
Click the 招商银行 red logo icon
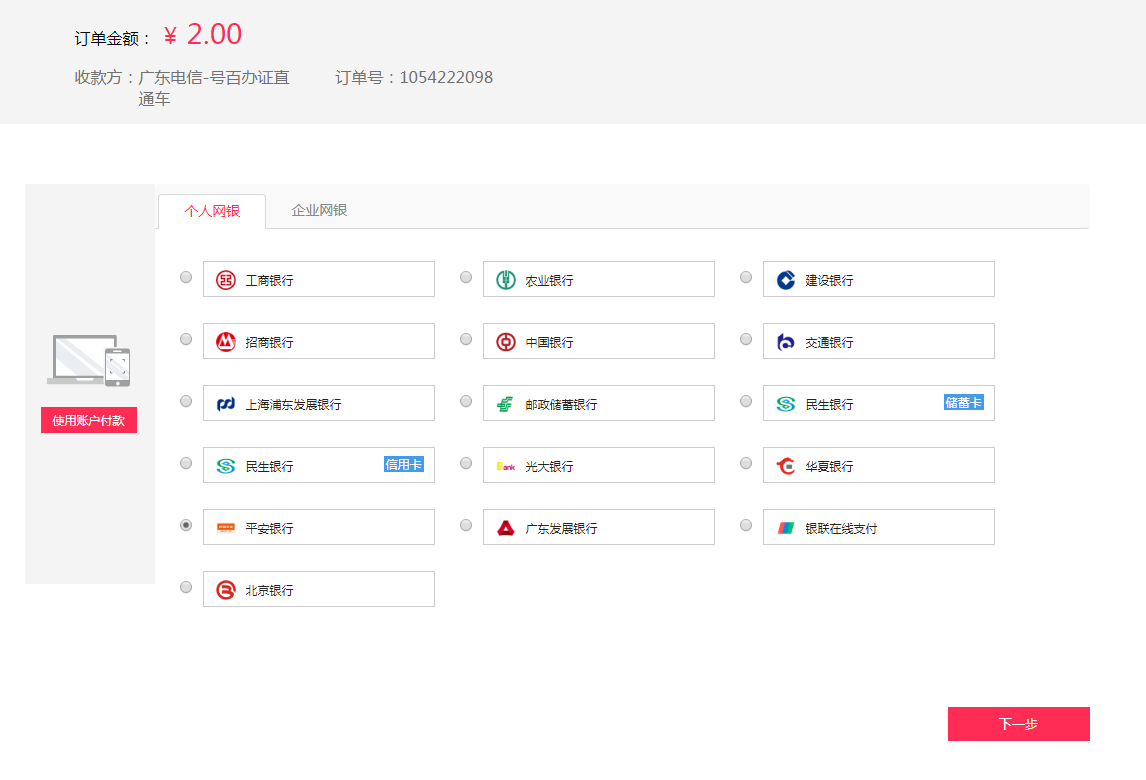coord(226,342)
